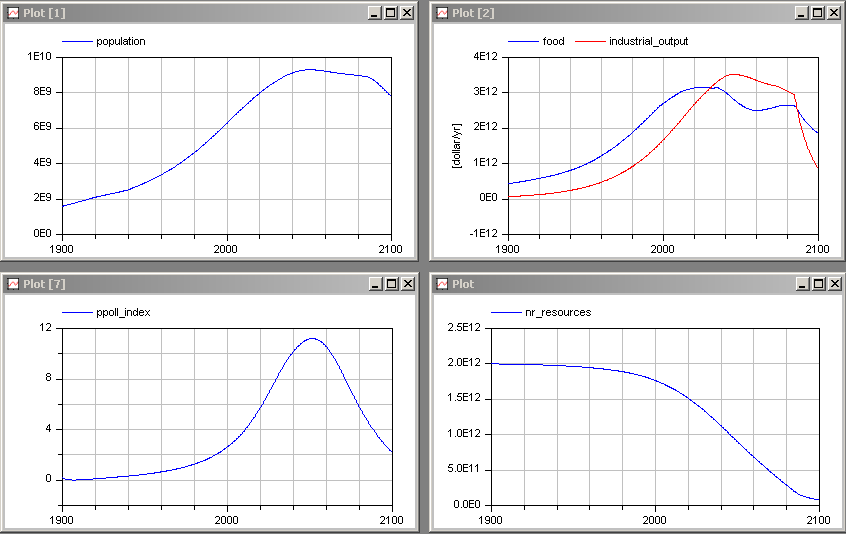Viewport: 846px width, 534px height.
Task: Minimize the Plot [1] population window
Action: (x=374, y=13)
